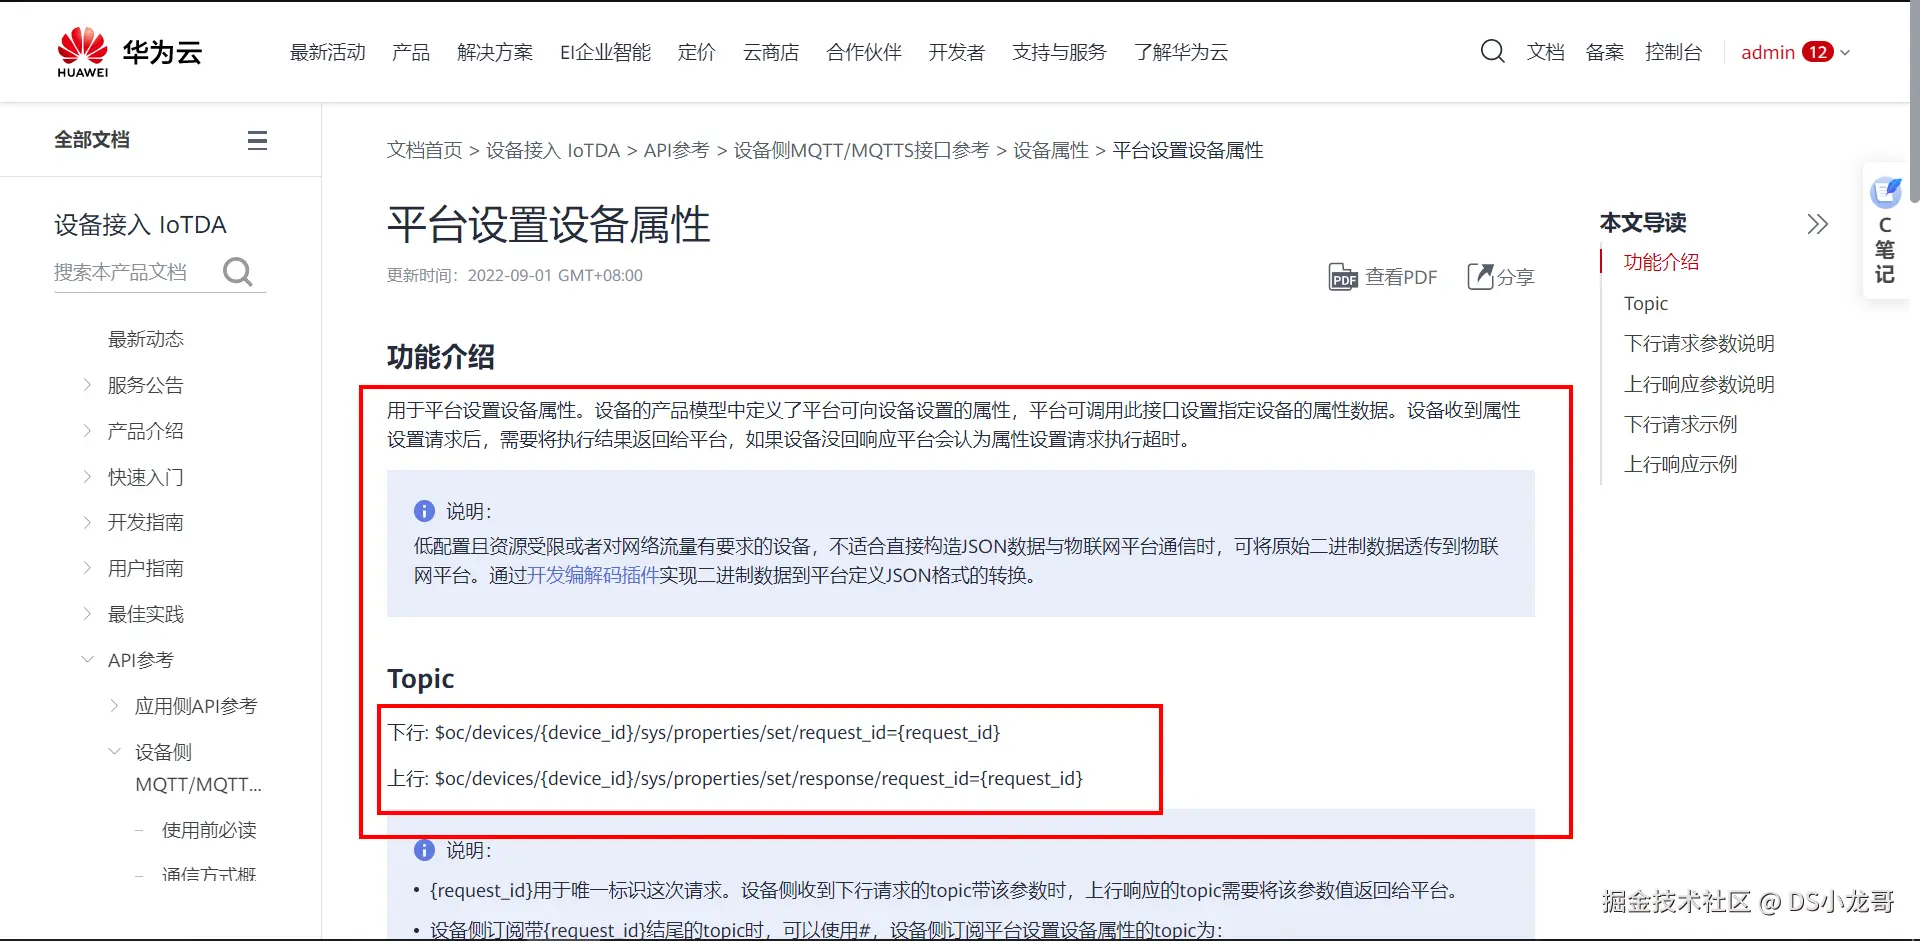The width and height of the screenshot is (1920, 941).
Task: Click the 文档 link in header
Action: pos(1546,52)
